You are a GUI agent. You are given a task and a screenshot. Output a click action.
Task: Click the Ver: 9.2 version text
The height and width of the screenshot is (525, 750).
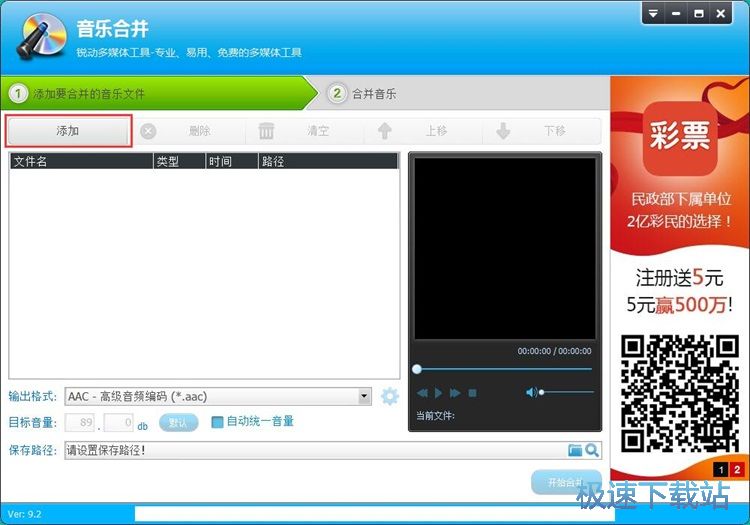pos(24,514)
